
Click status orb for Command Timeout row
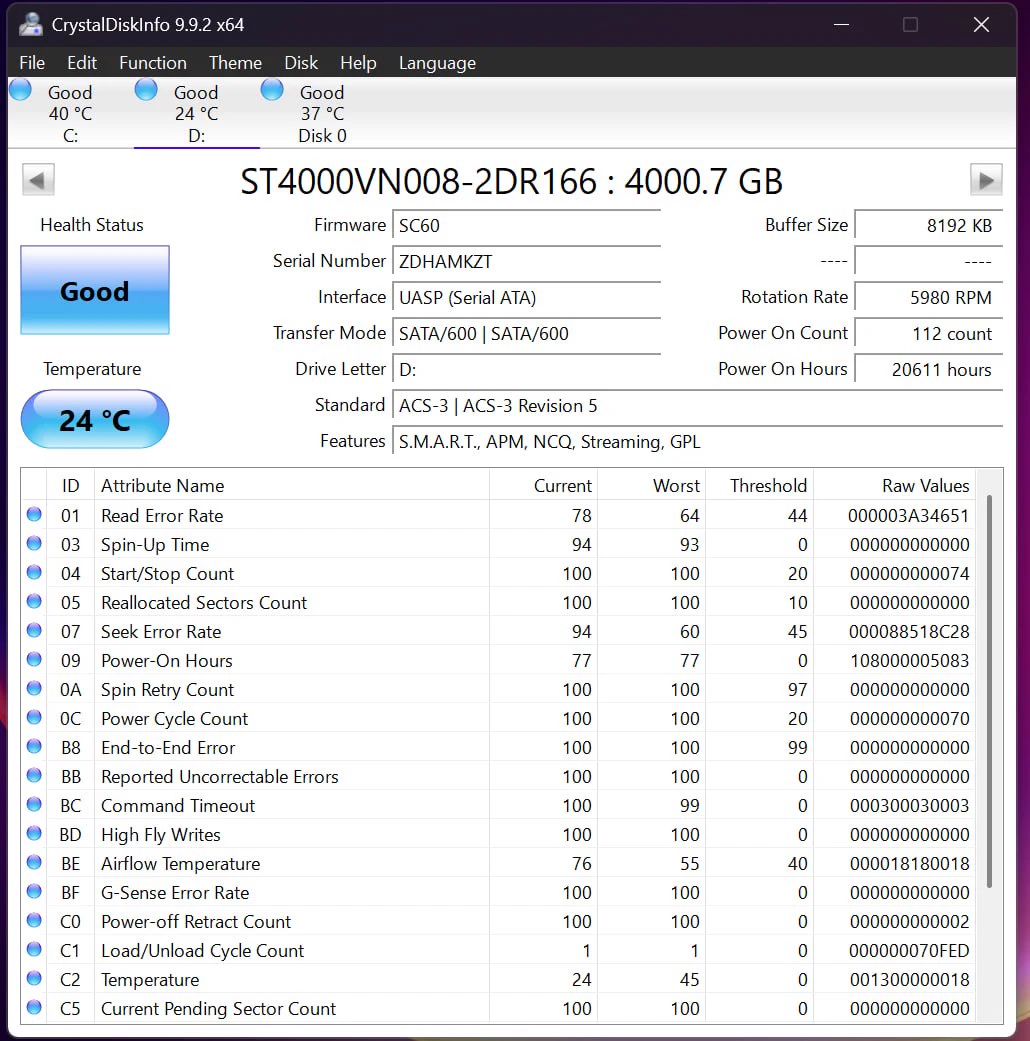[34, 804]
